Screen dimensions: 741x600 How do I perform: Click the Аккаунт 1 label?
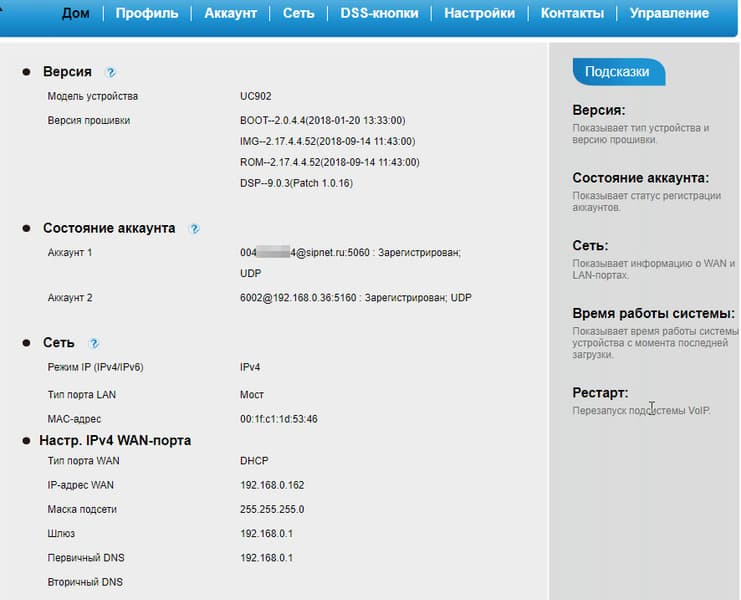70,252
